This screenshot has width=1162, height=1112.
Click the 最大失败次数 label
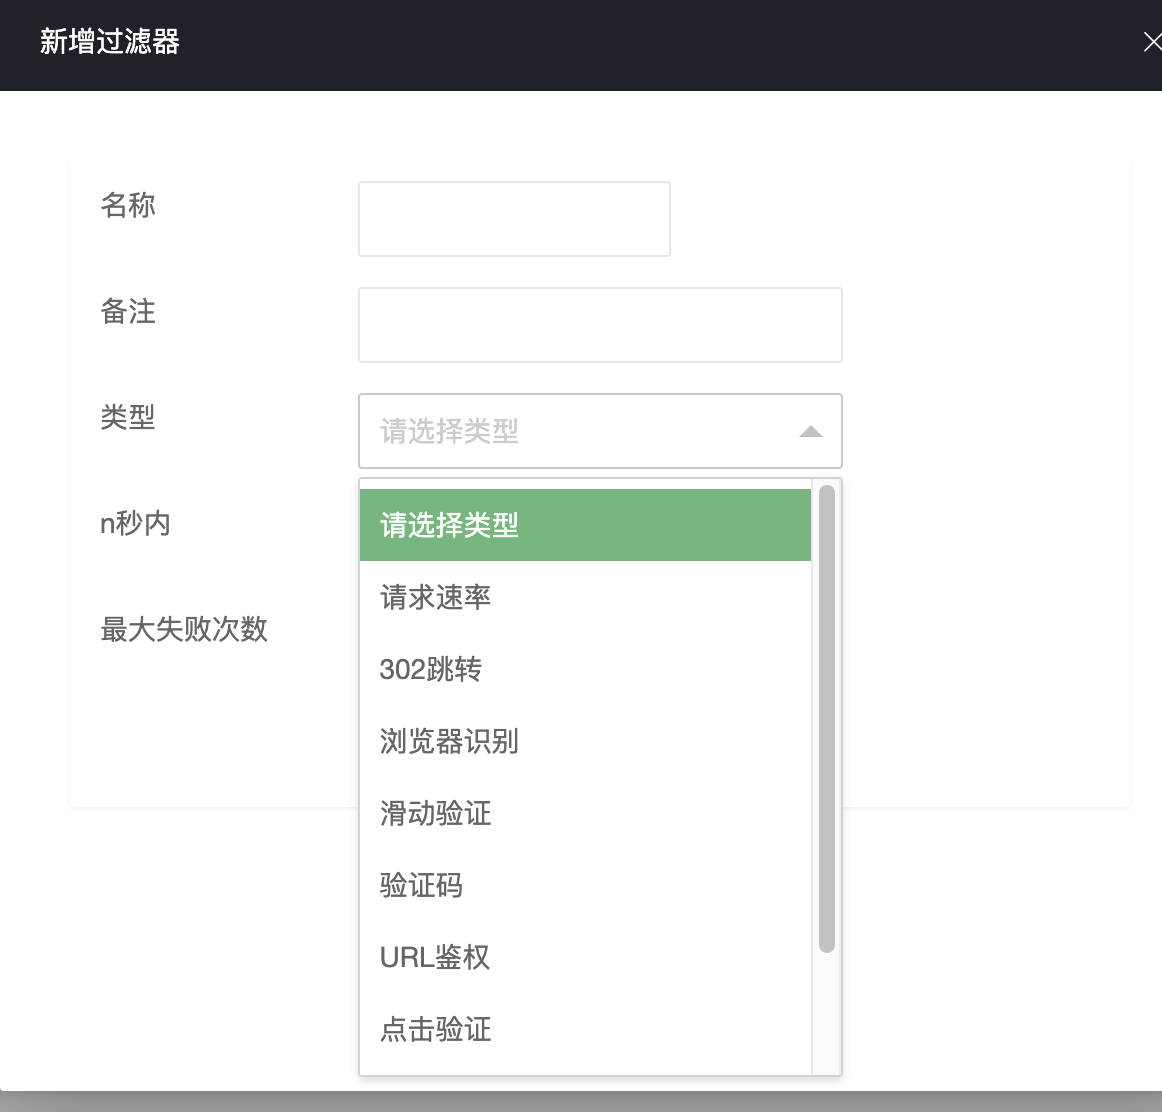pyautogui.click(x=184, y=629)
